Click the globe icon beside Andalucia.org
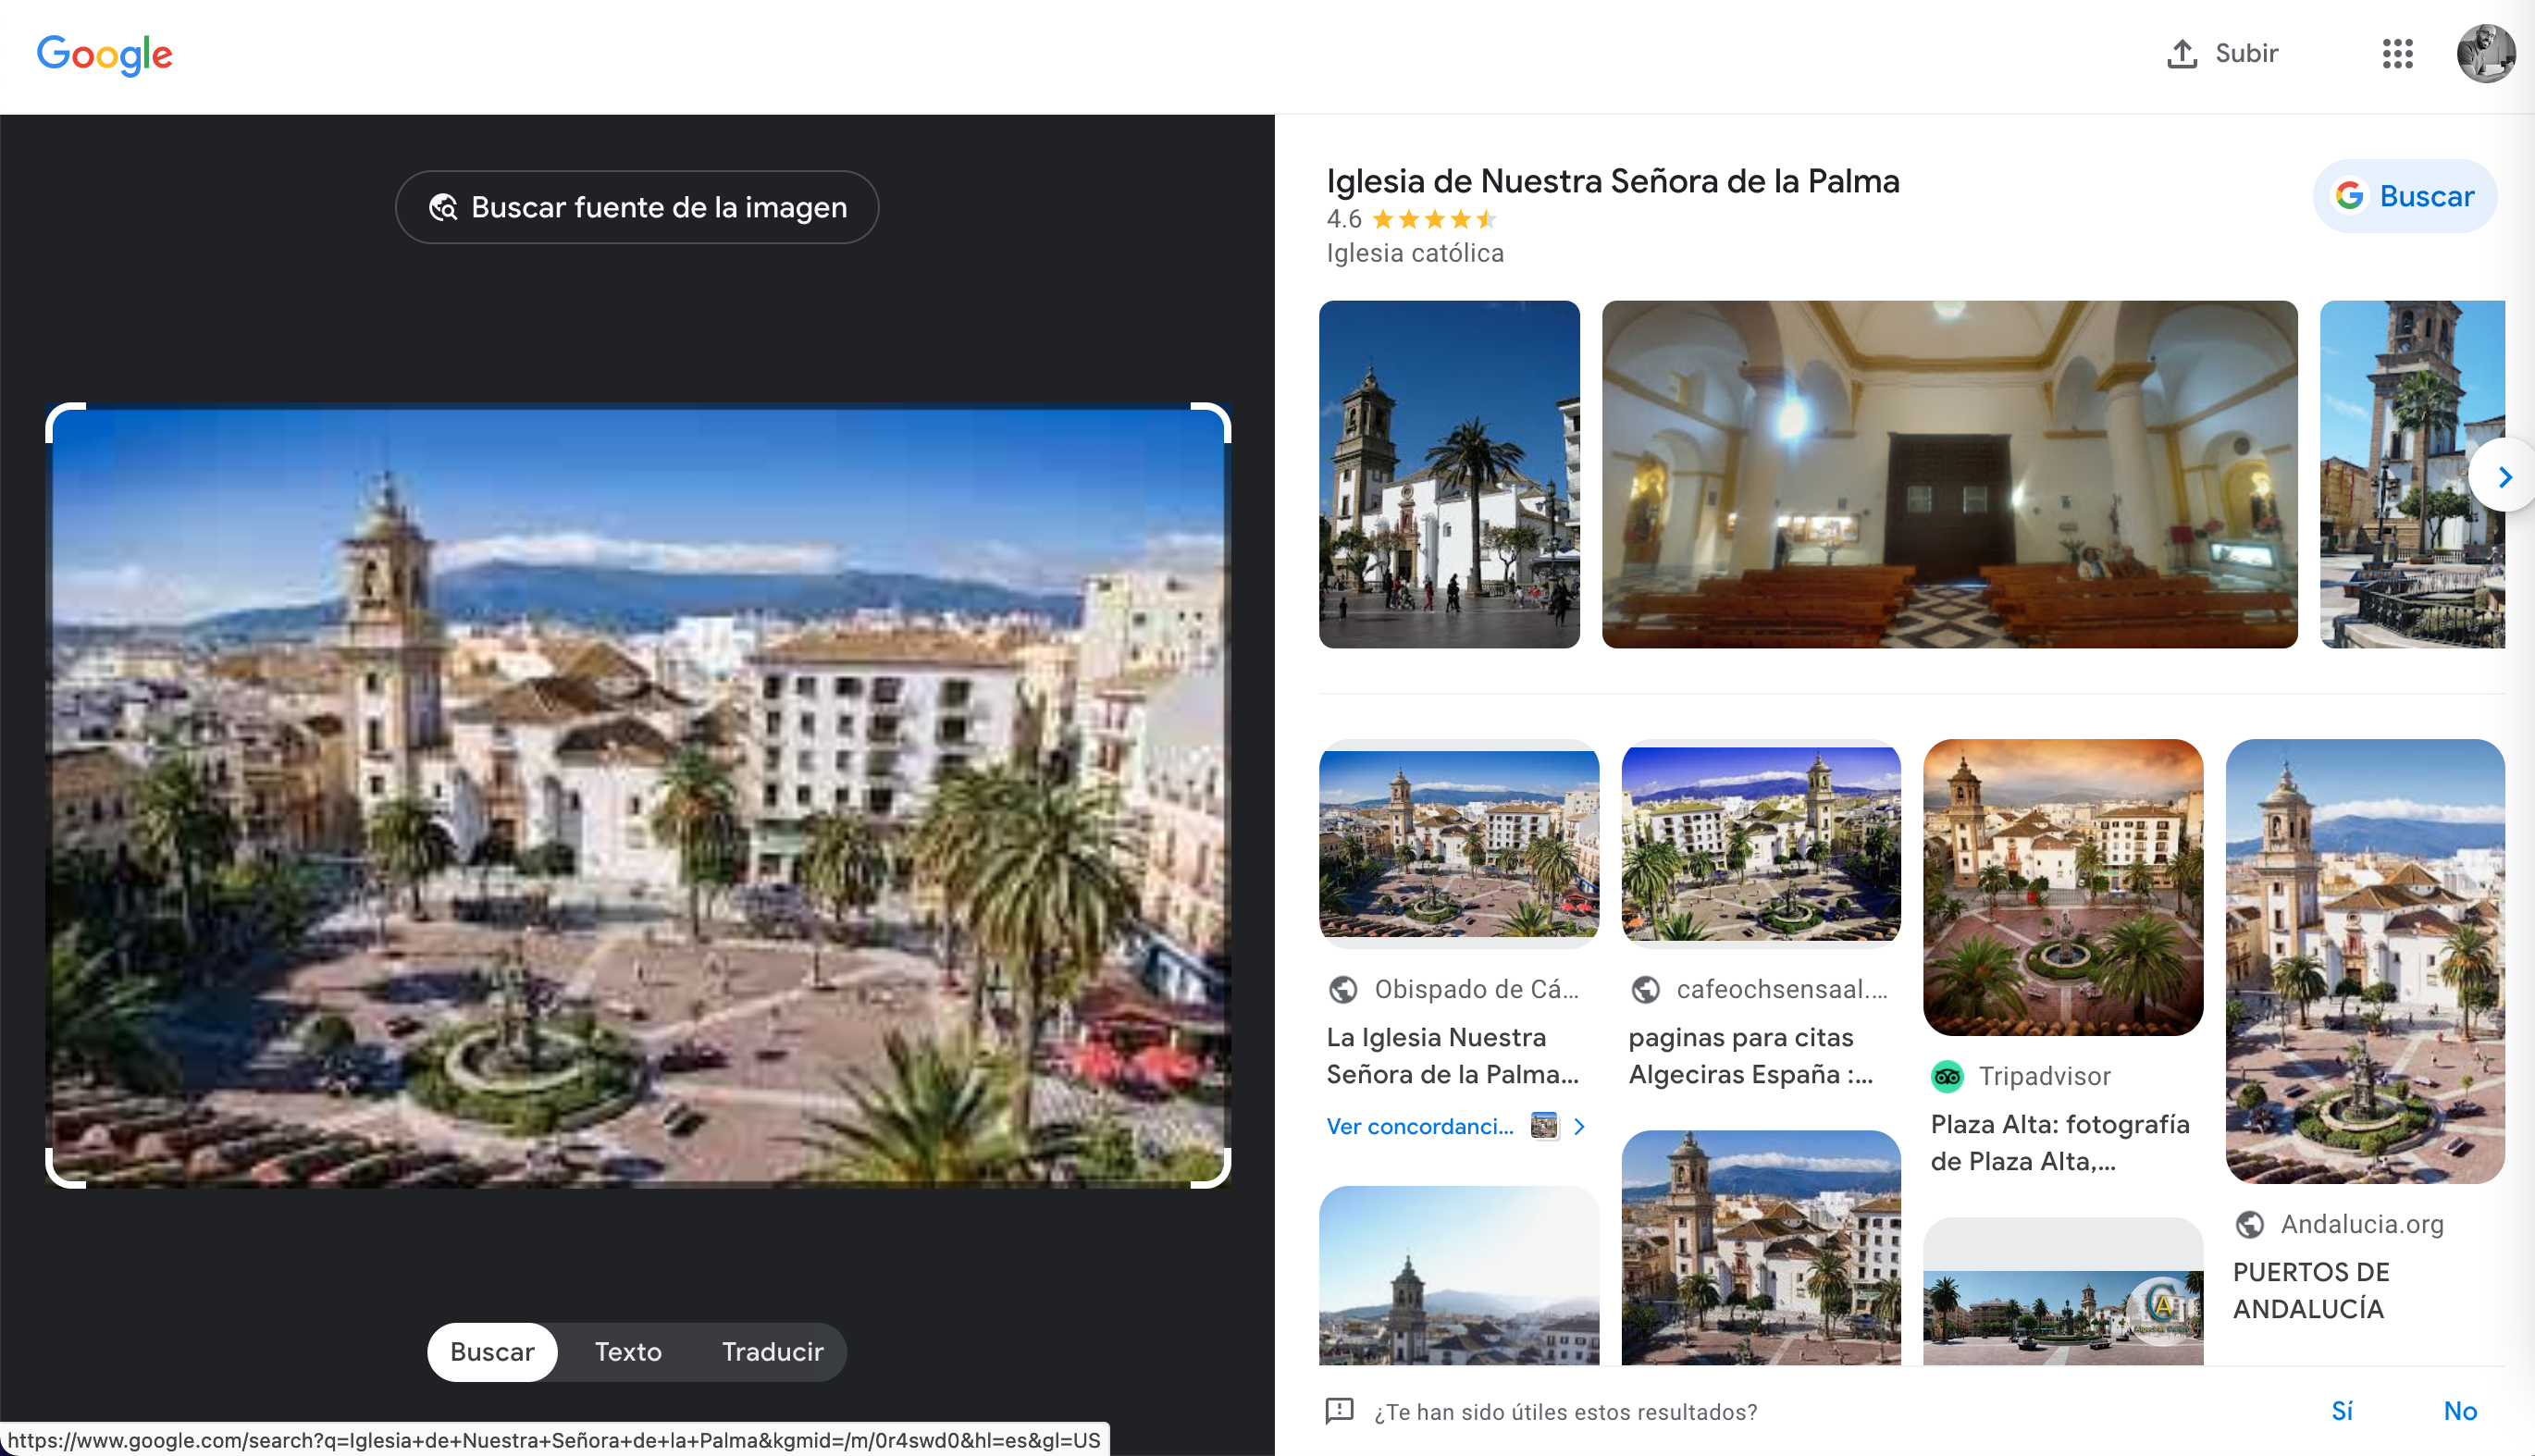Screen dimensions: 2535x1456 (2251, 1224)
